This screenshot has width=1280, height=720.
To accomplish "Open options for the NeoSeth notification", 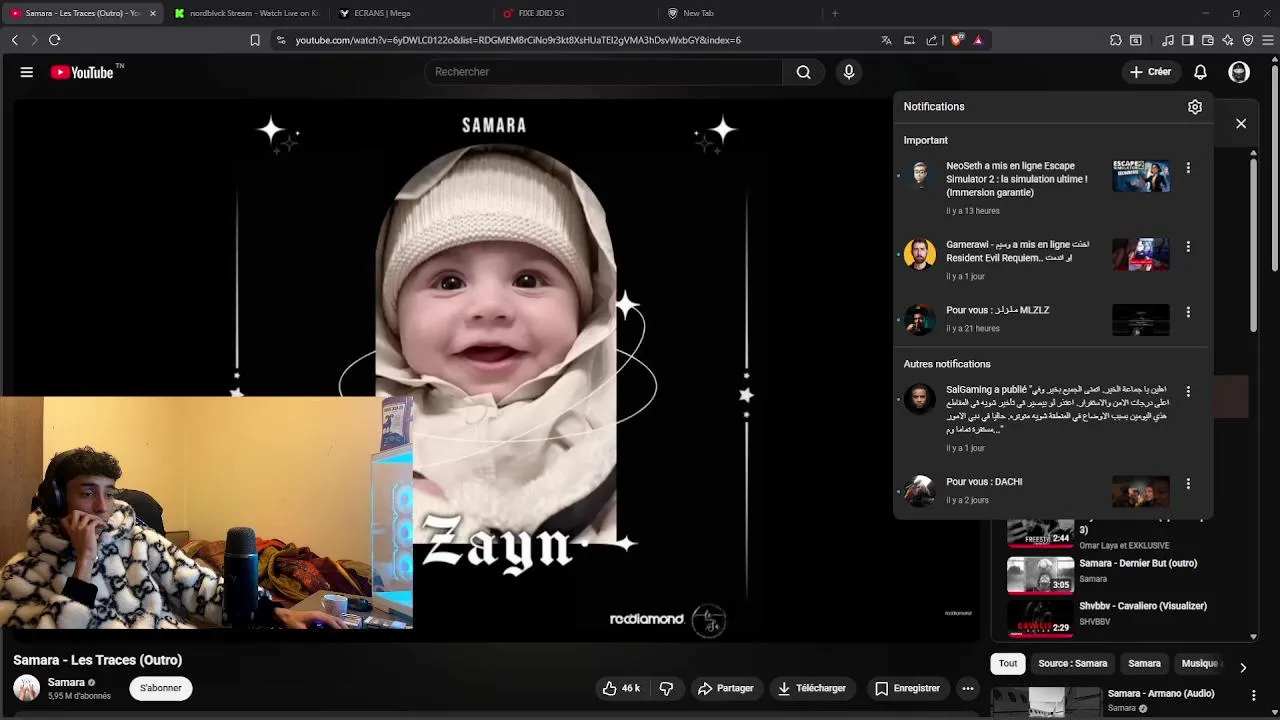I will 1188,168.
